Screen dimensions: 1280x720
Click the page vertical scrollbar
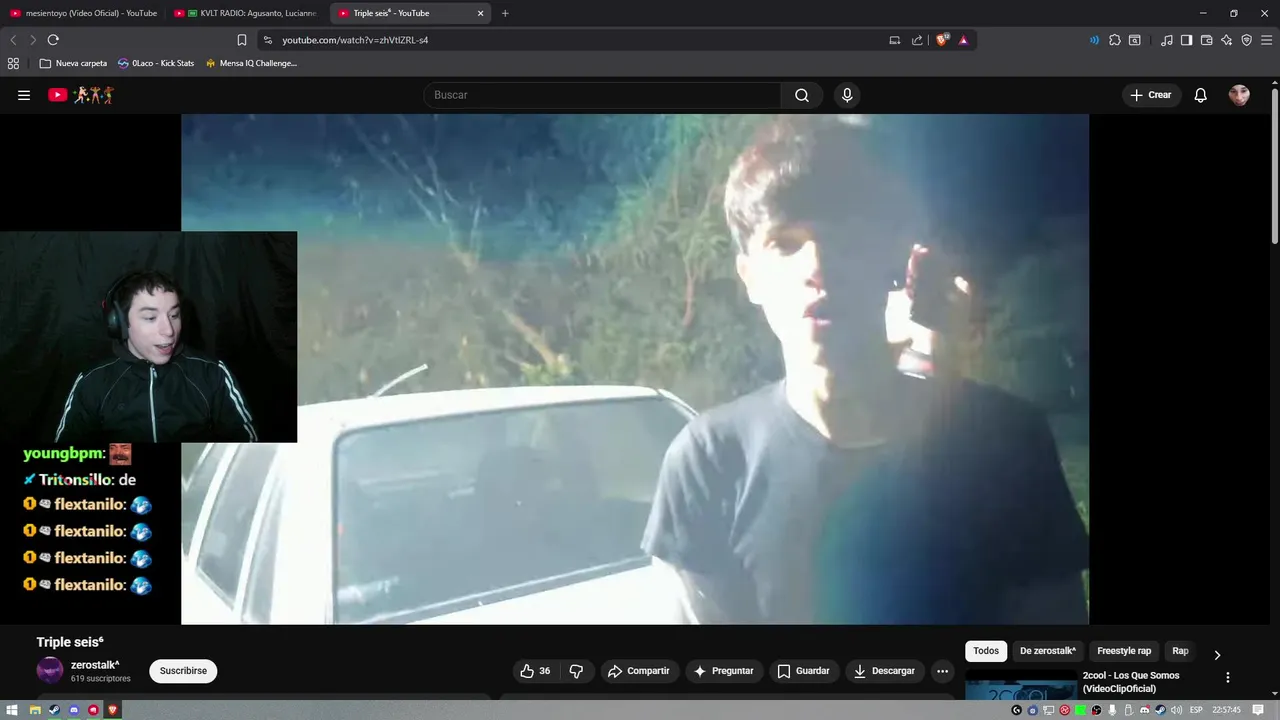coord(1275,165)
